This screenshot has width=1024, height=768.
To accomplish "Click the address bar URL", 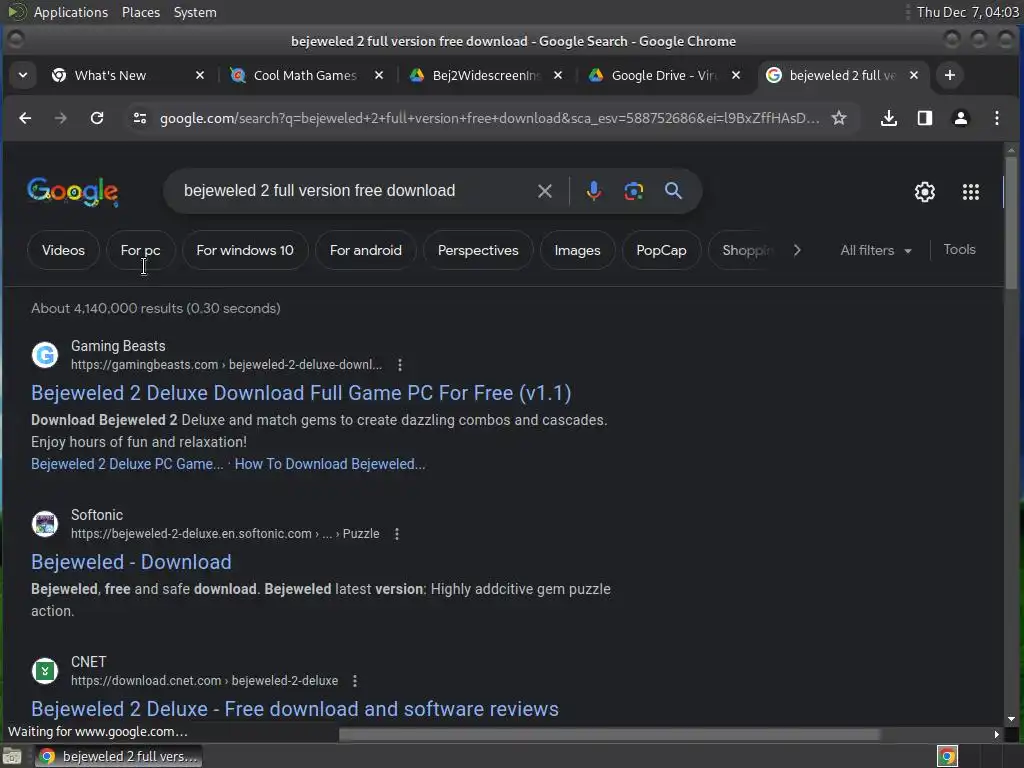I will pos(489,118).
